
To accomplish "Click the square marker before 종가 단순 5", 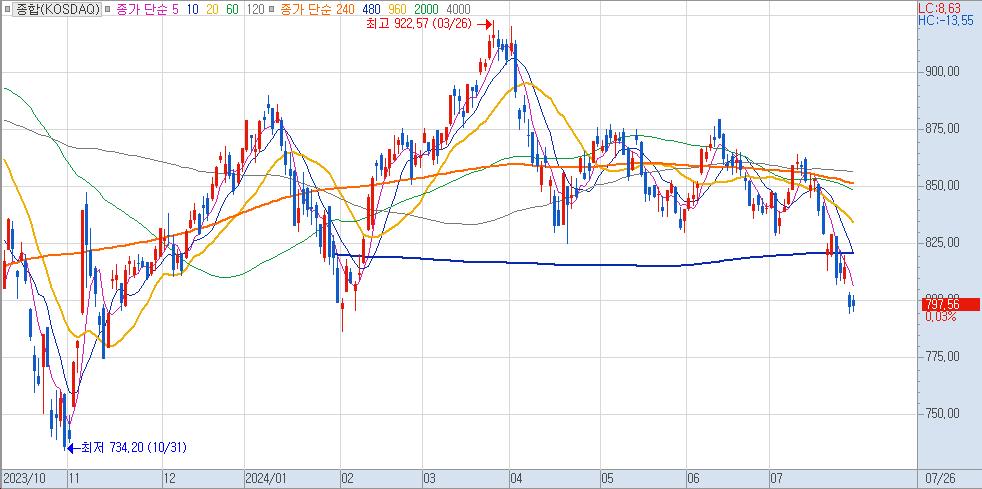I will tap(108, 9).
